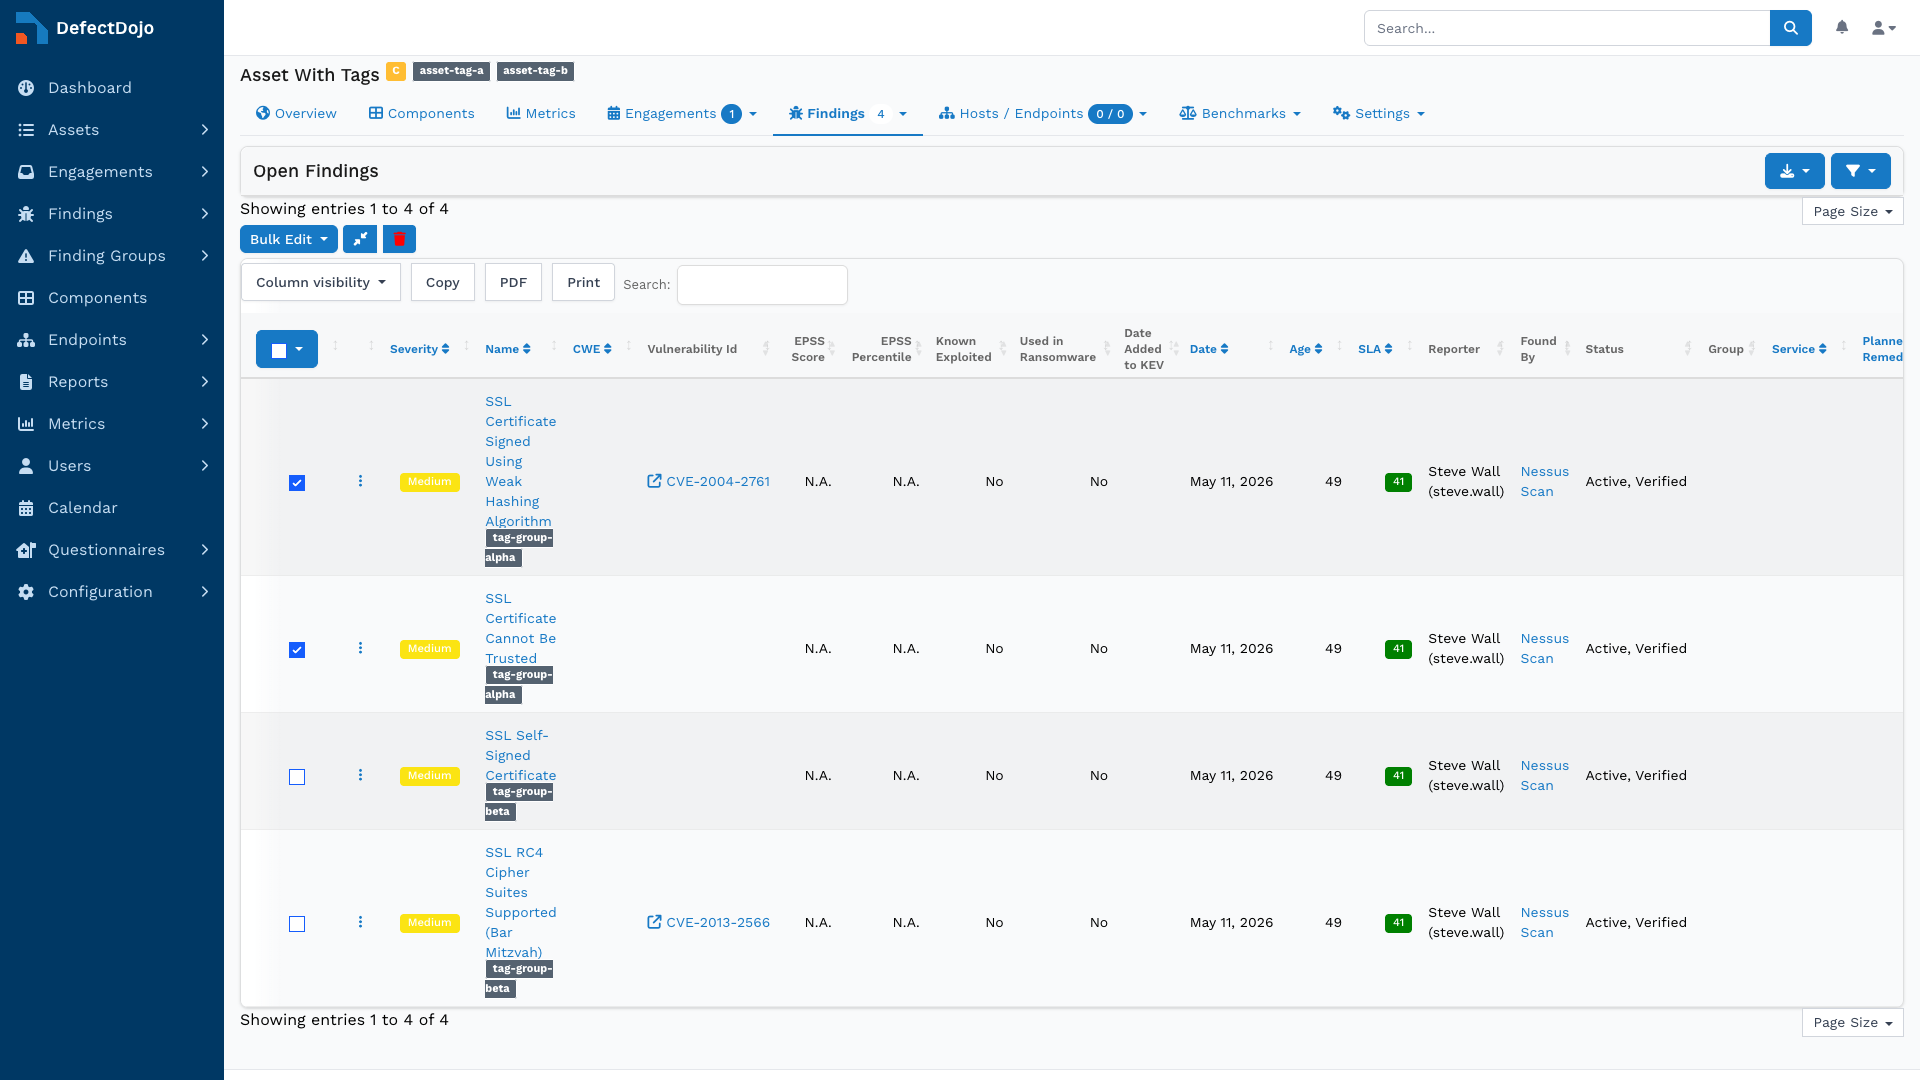The width and height of the screenshot is (1920, 1080).
Task: Open the user account menu dropdown
Action: [x=1884, y=28]
